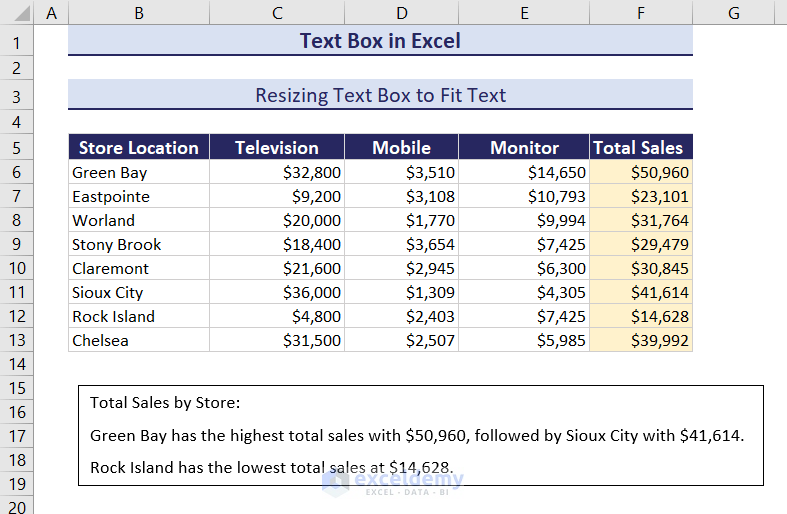Viewport: 787px width, 514px height.
Task: Click the "Worland" store cell
Action: pos(139,220)
